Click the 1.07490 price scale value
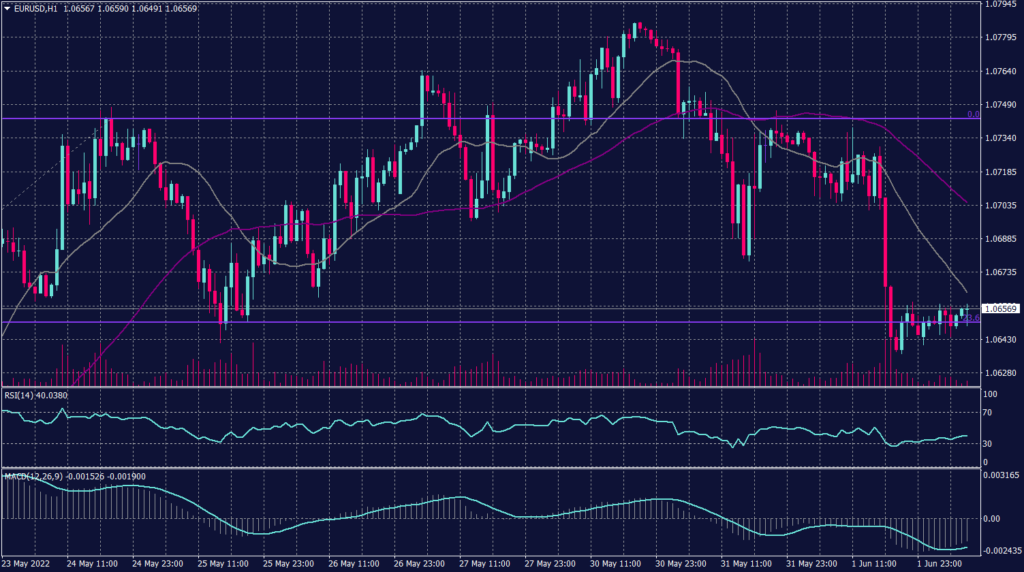Screen dimensions: 1024x572 tap(1001, 104)
